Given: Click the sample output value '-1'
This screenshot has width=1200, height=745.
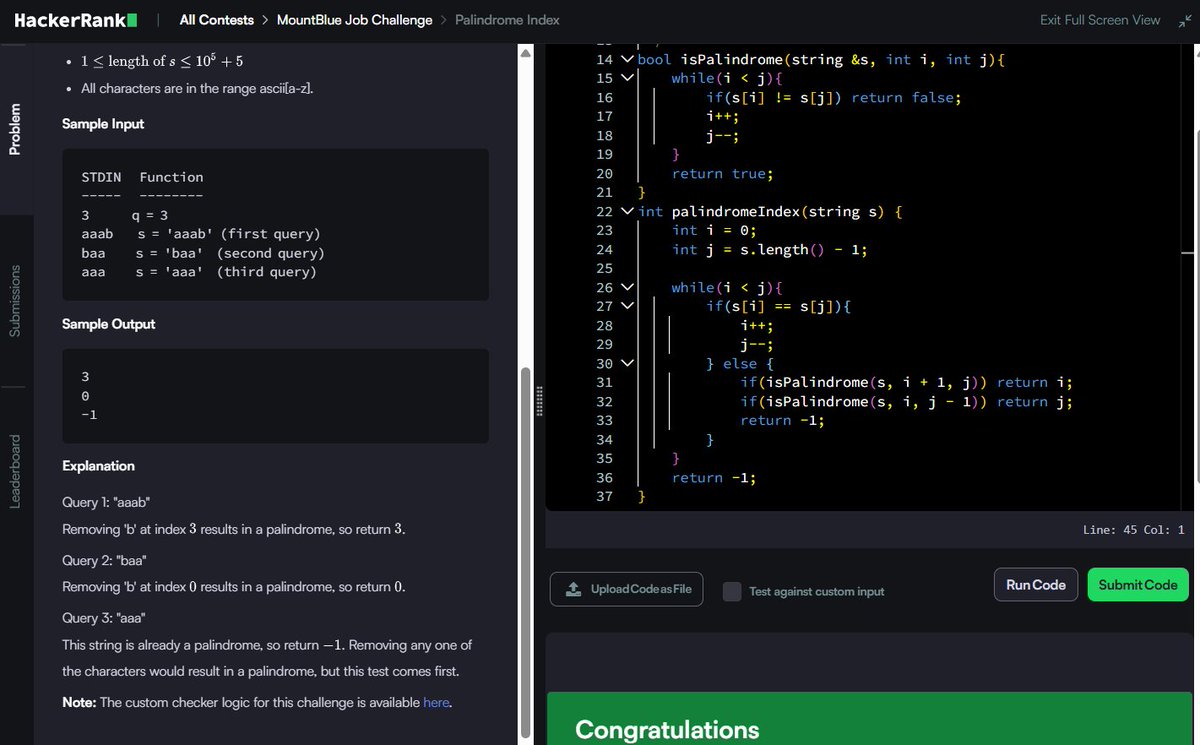Looking at the screenshot, I should click(x=89, y=414).
